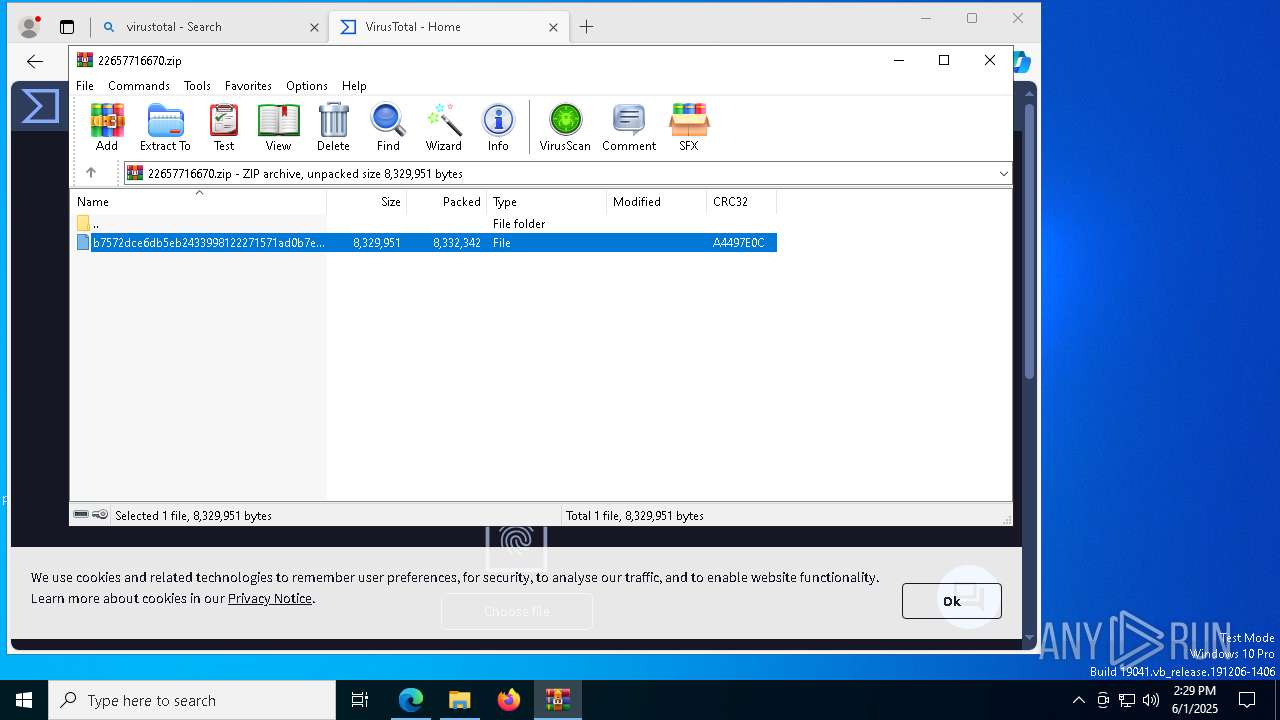Screen dimensions: 1280x720
Task: Select file b7572dce6db5eb24... in list
Action: click(x=426, y=243)
